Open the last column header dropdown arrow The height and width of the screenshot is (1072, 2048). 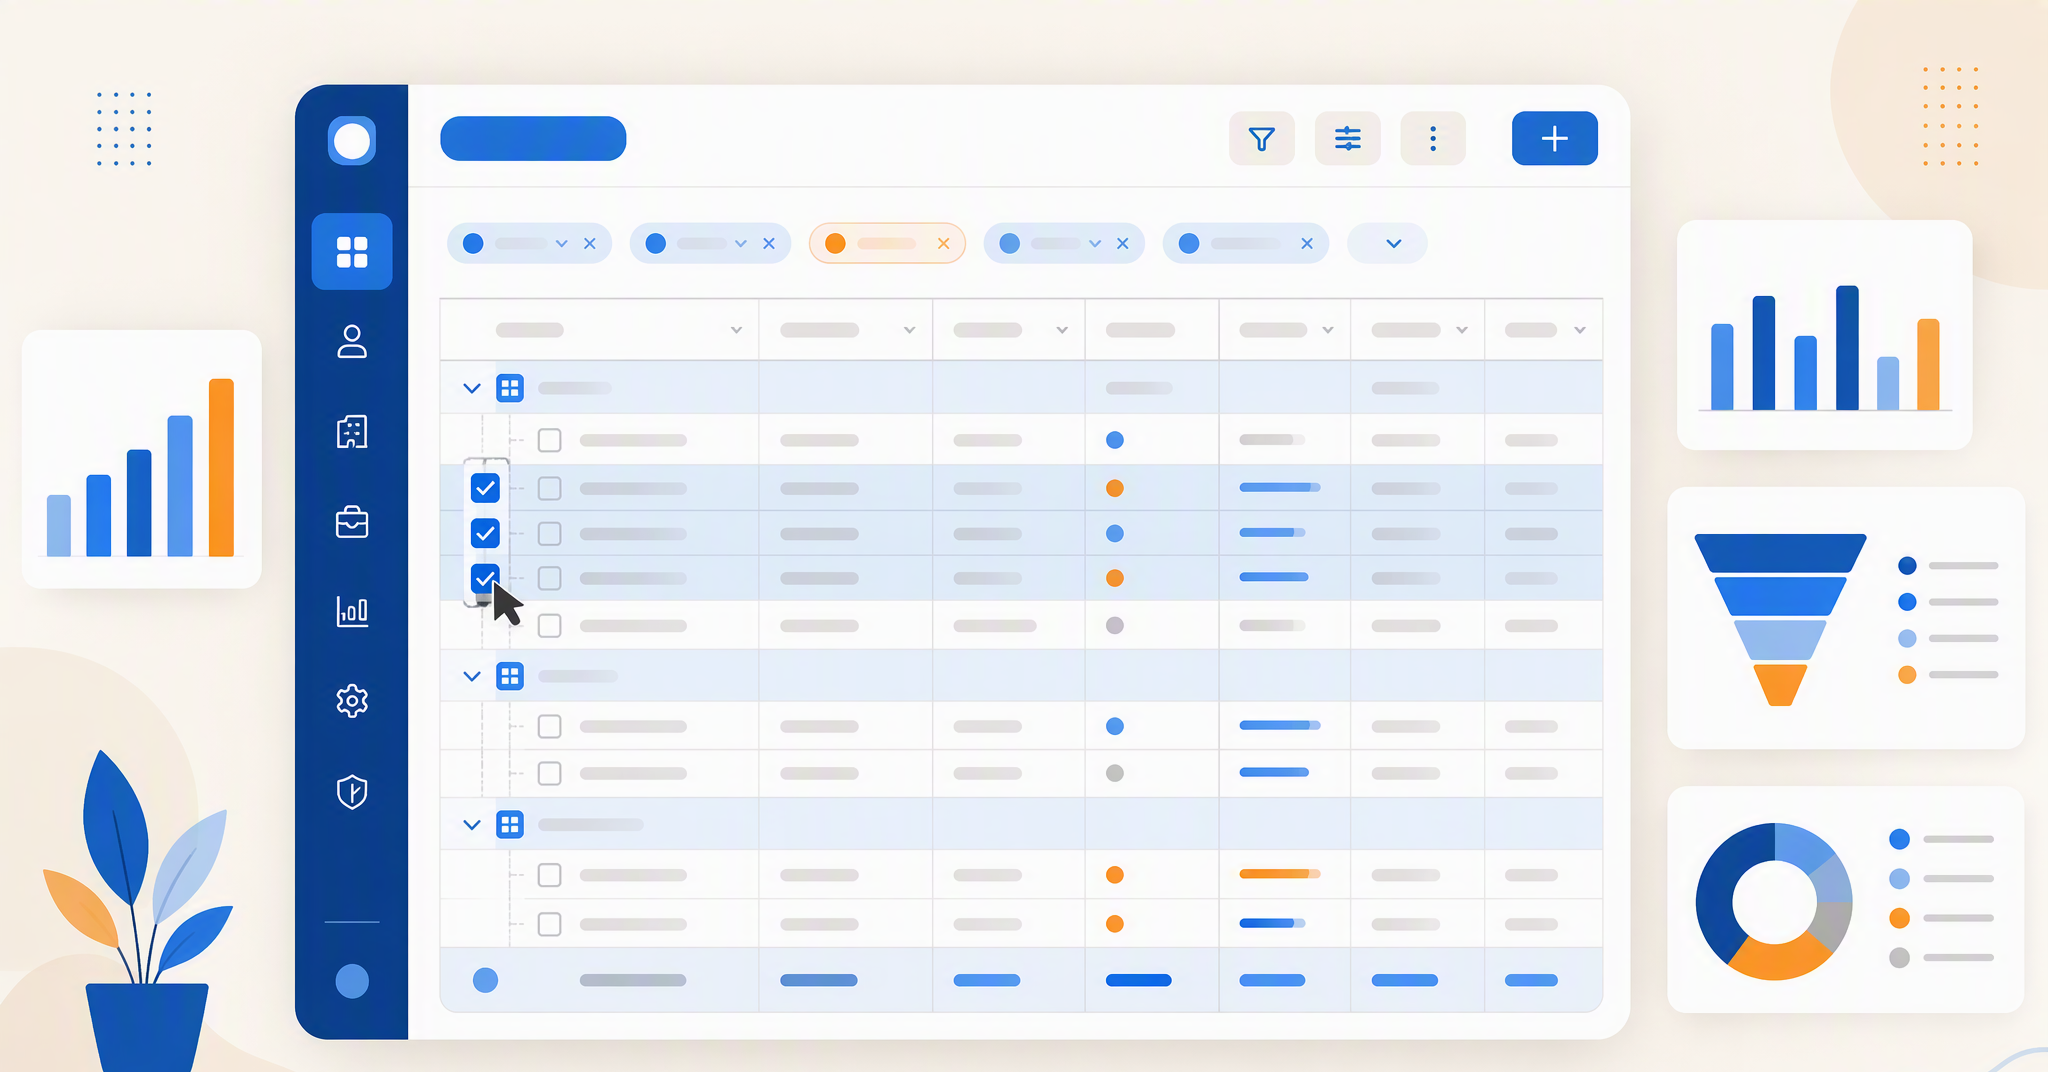pyautogui.click(x=1580, y=330)
